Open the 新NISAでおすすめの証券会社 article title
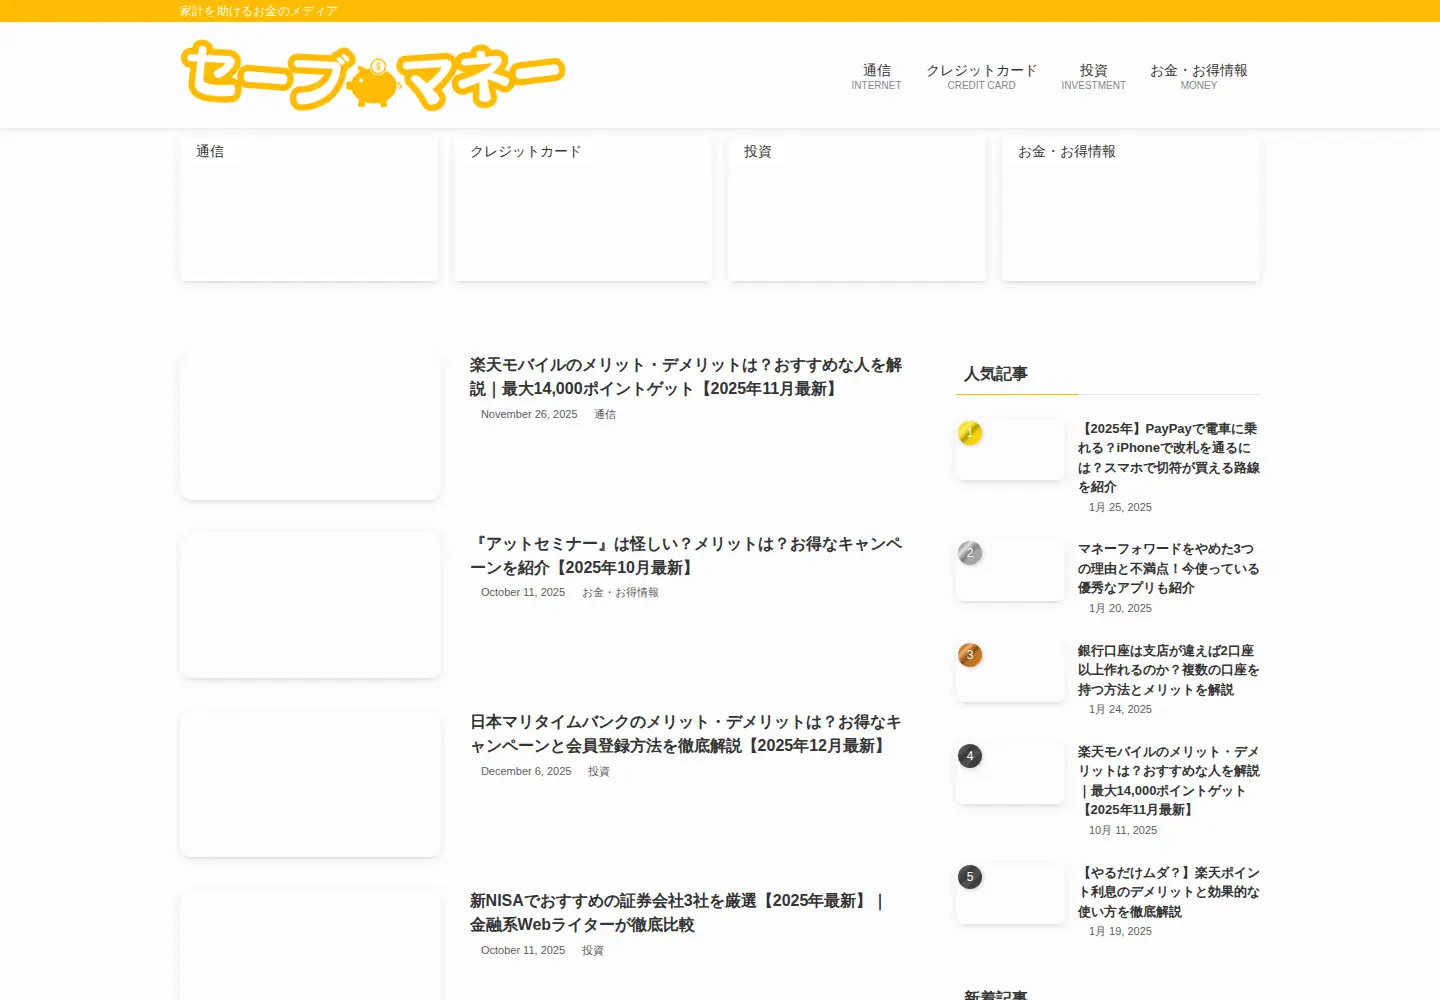1440x1000 pixels. click(x=680, y=913)
